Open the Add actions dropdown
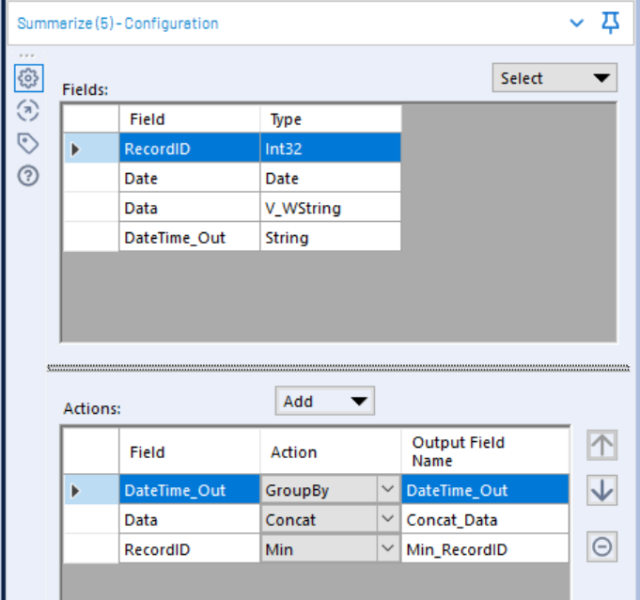The height and width of the screenshot is (600, 640). (325, 401)
